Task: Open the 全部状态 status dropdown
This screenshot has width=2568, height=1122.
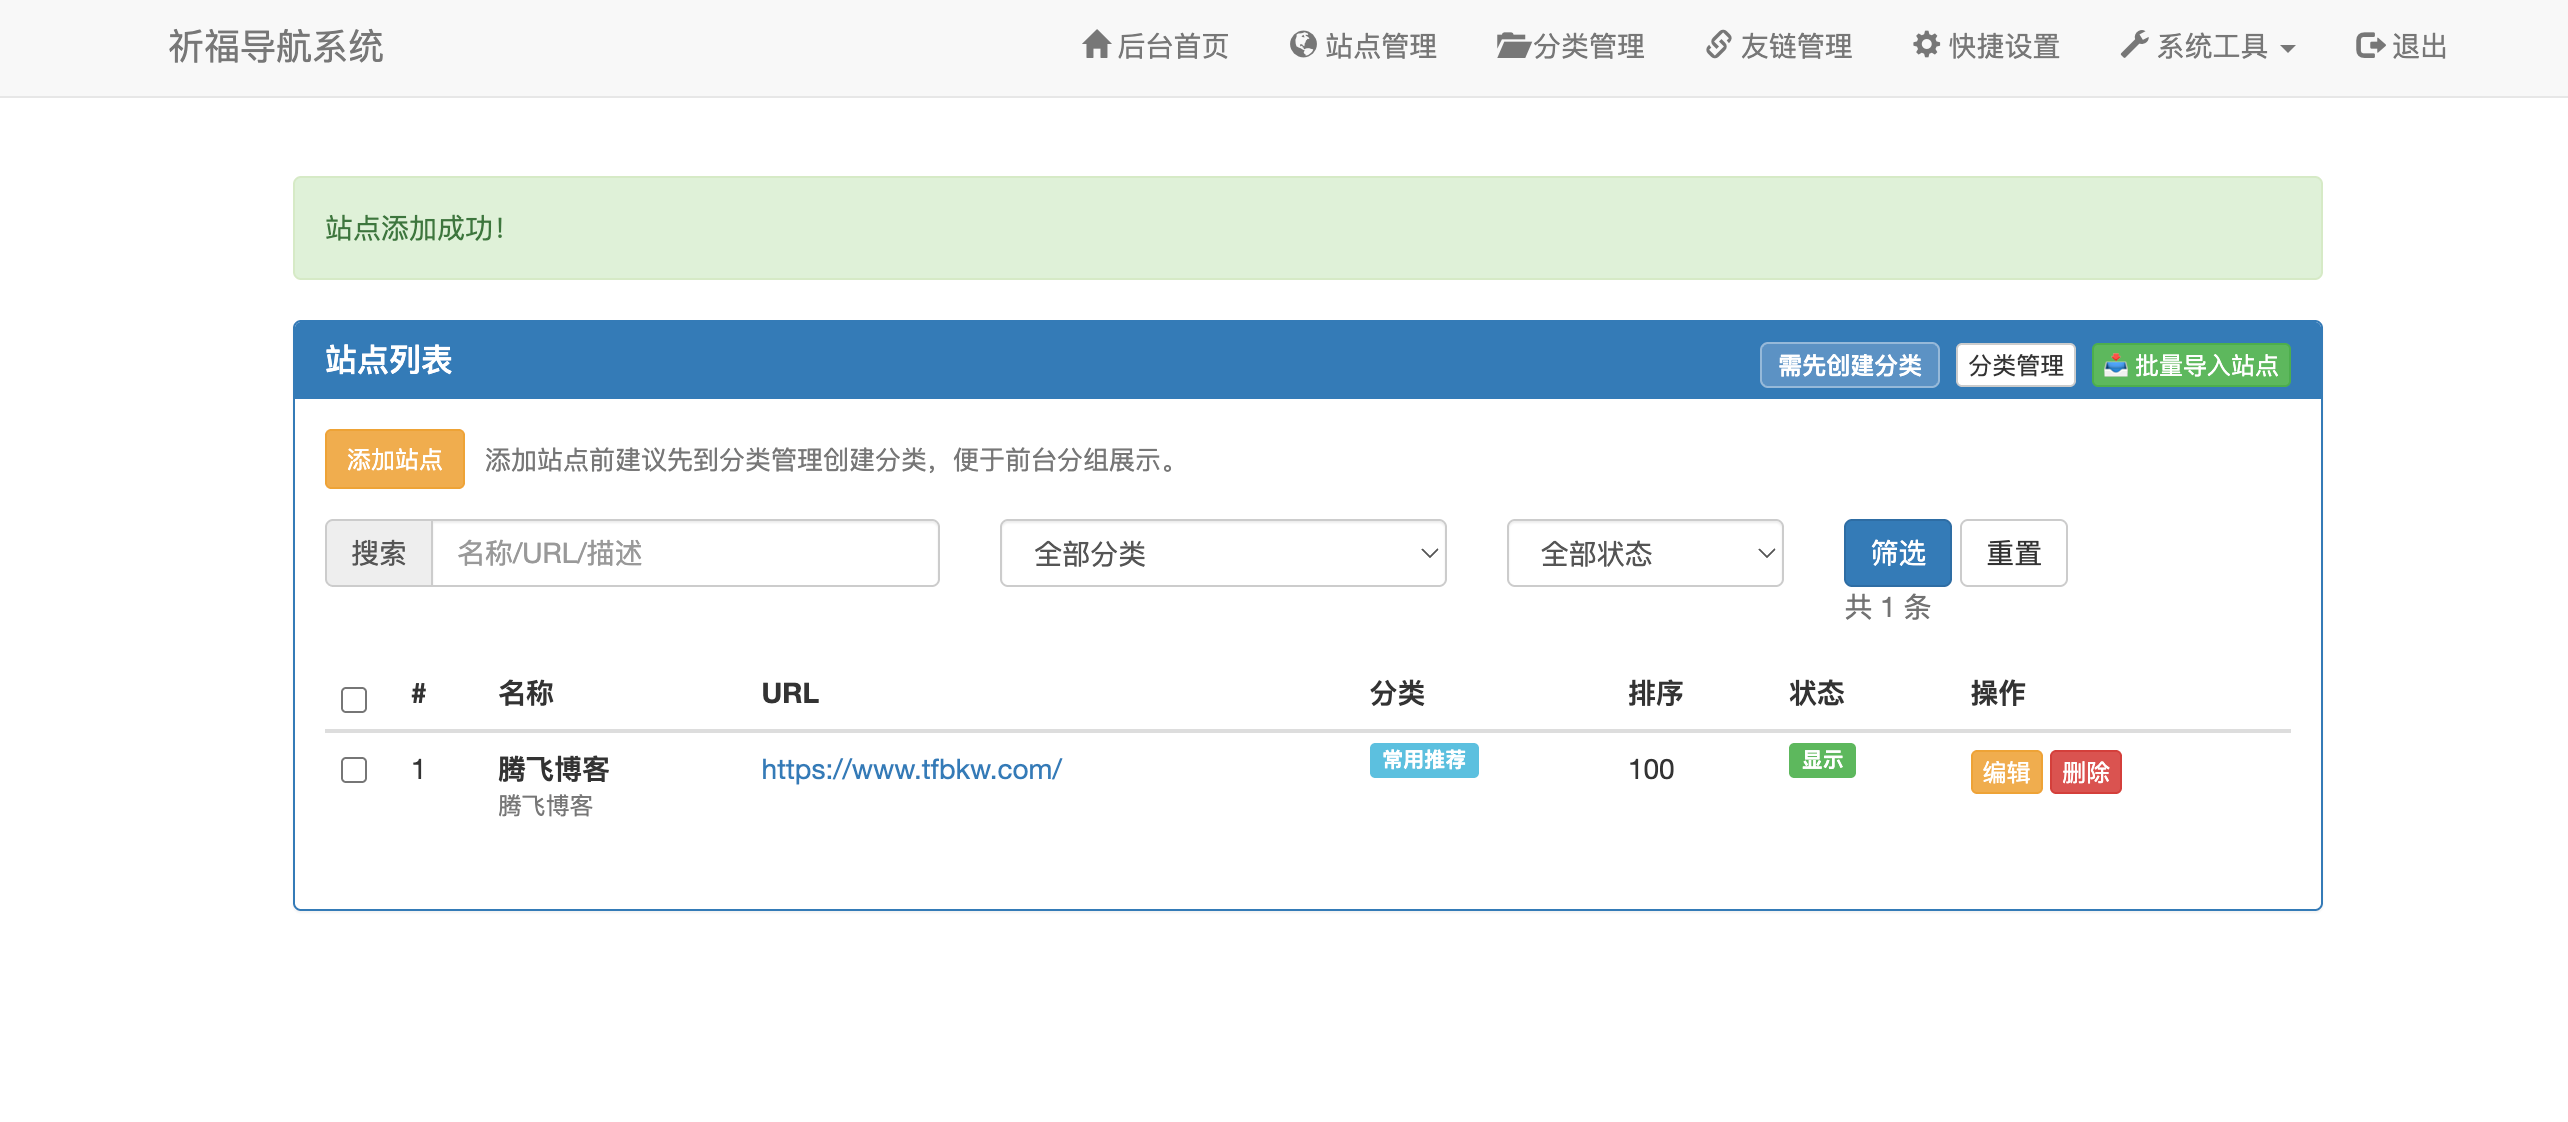Action: tap(1645, 553)
